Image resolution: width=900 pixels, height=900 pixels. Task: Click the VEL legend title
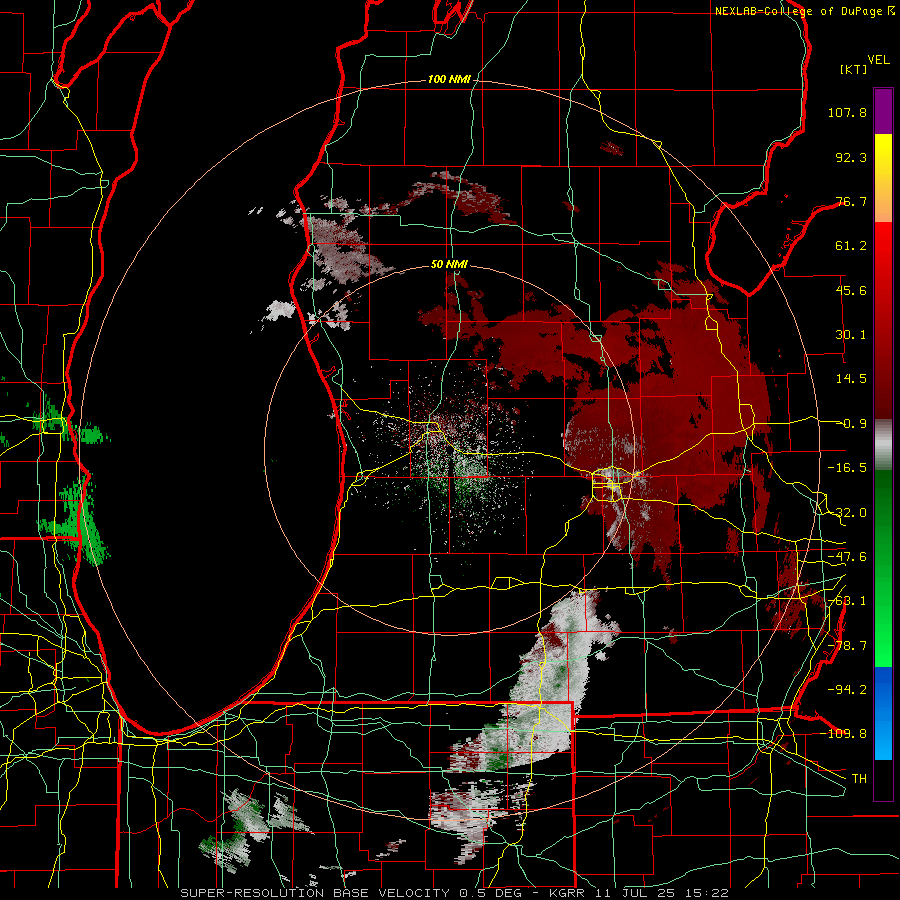pos(878,60)
